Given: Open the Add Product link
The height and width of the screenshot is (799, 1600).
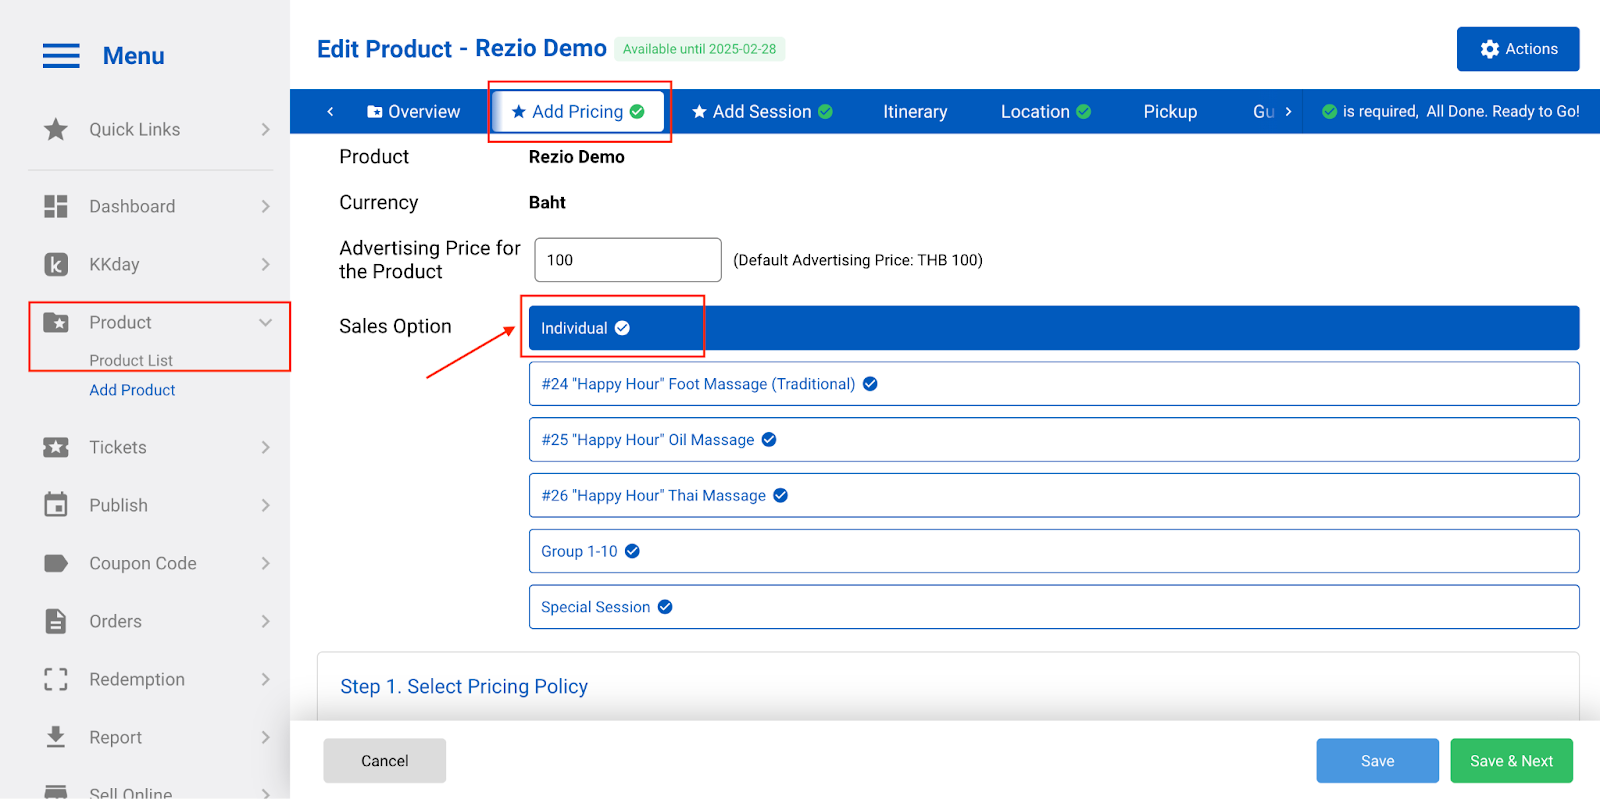Looking at the screenshot, I should click(132, 390).
